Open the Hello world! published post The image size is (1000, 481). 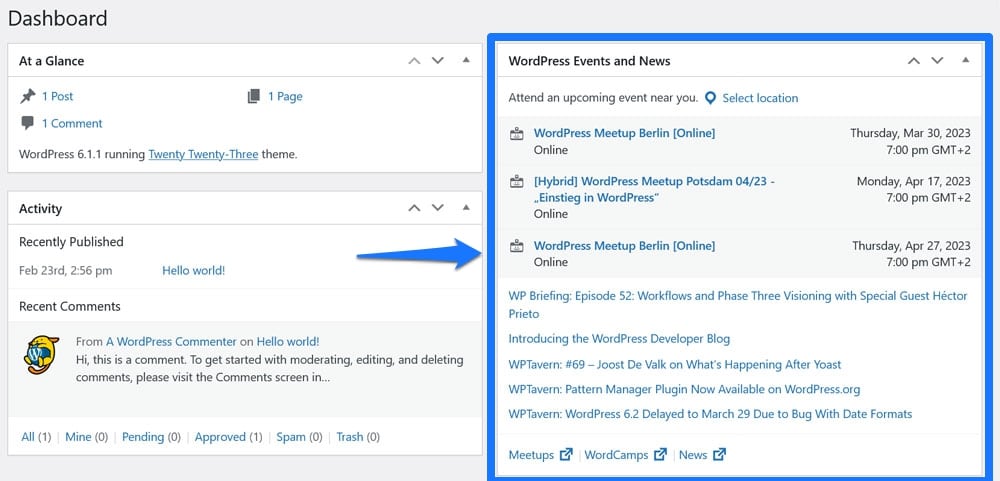193,270
